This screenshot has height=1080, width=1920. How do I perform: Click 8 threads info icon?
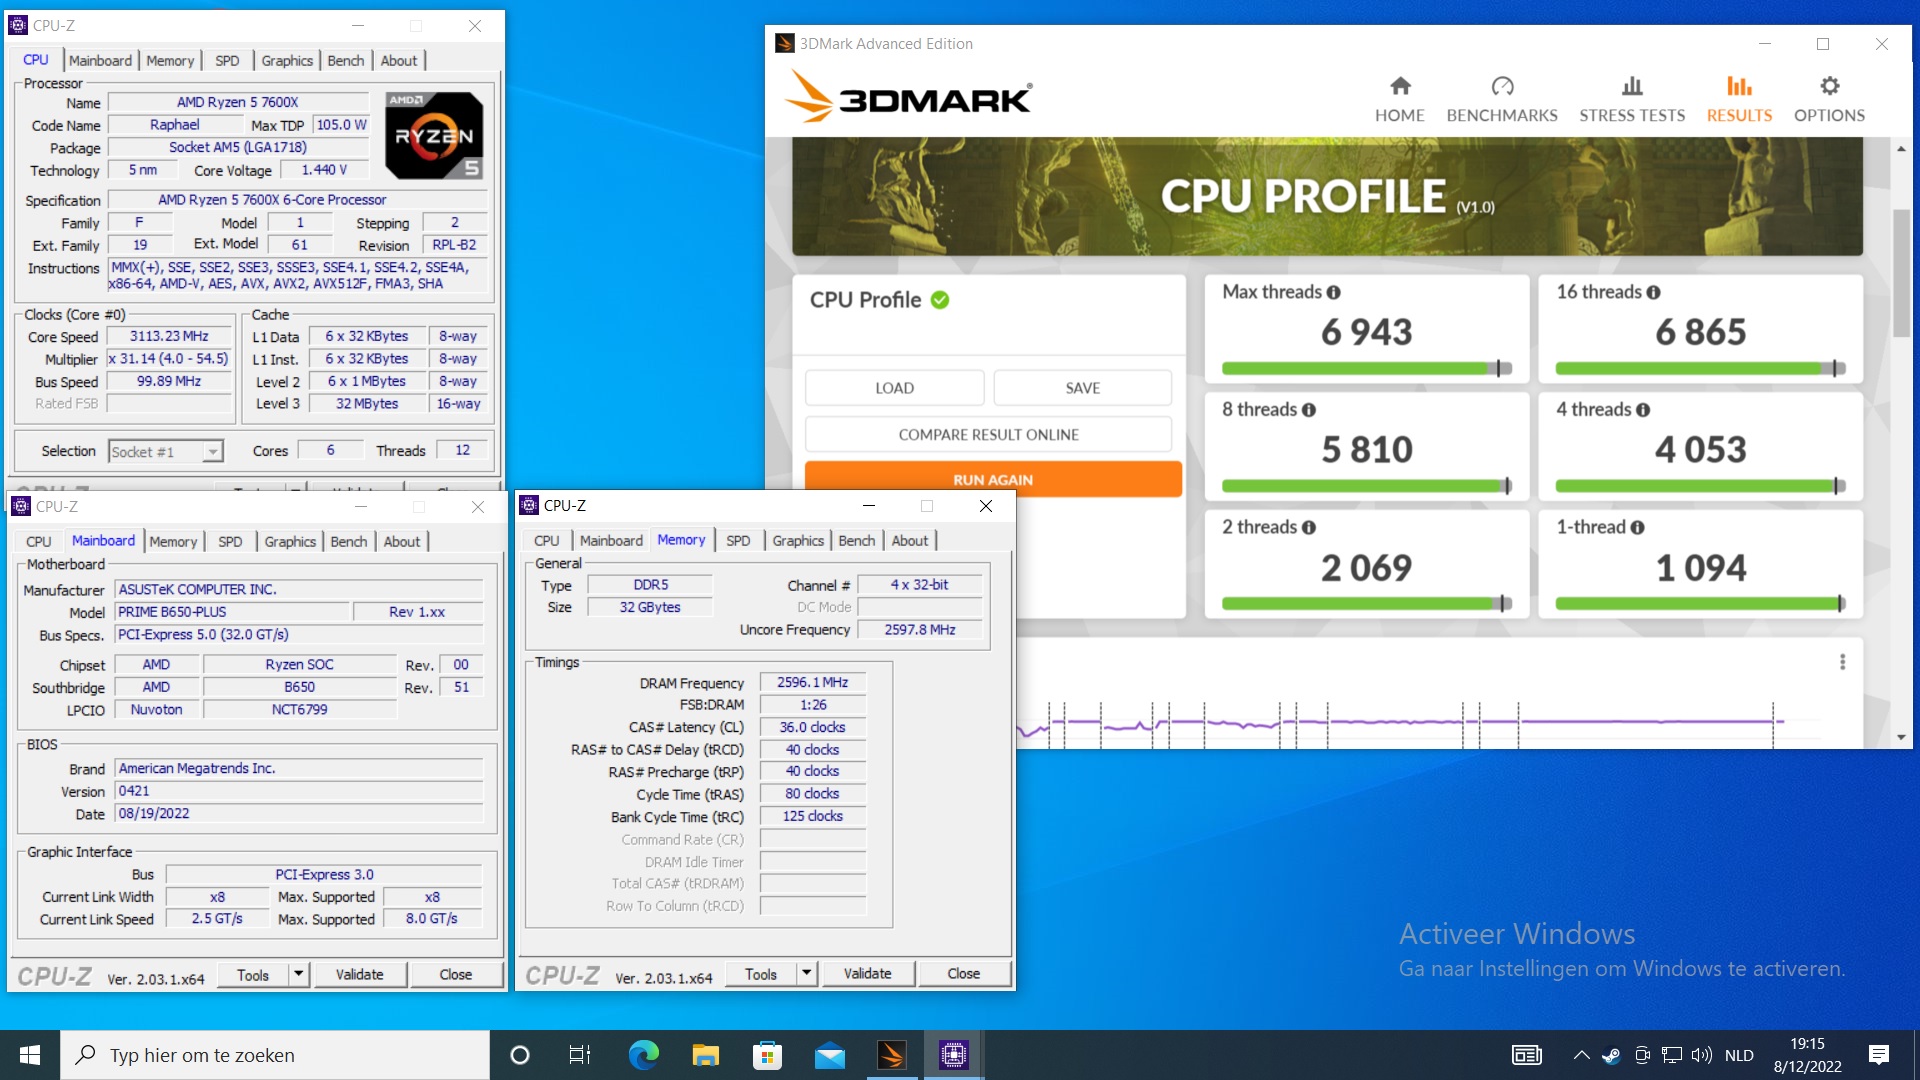pos(1309,410)
